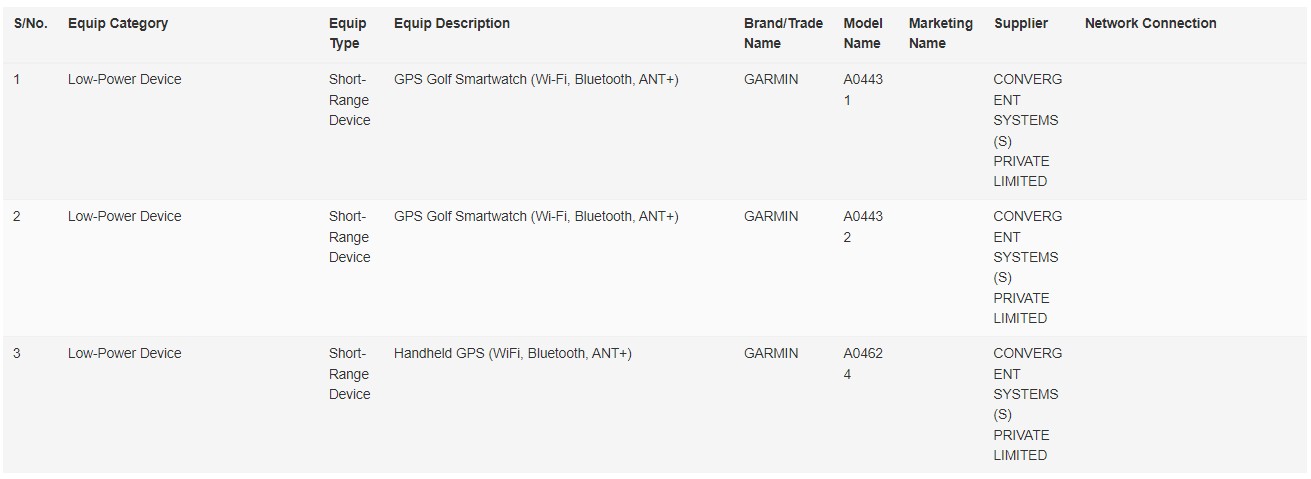This screenshot has width=1311, height=479.
Task: Click the Supplier column header
Action: [x=1021, y=23]
